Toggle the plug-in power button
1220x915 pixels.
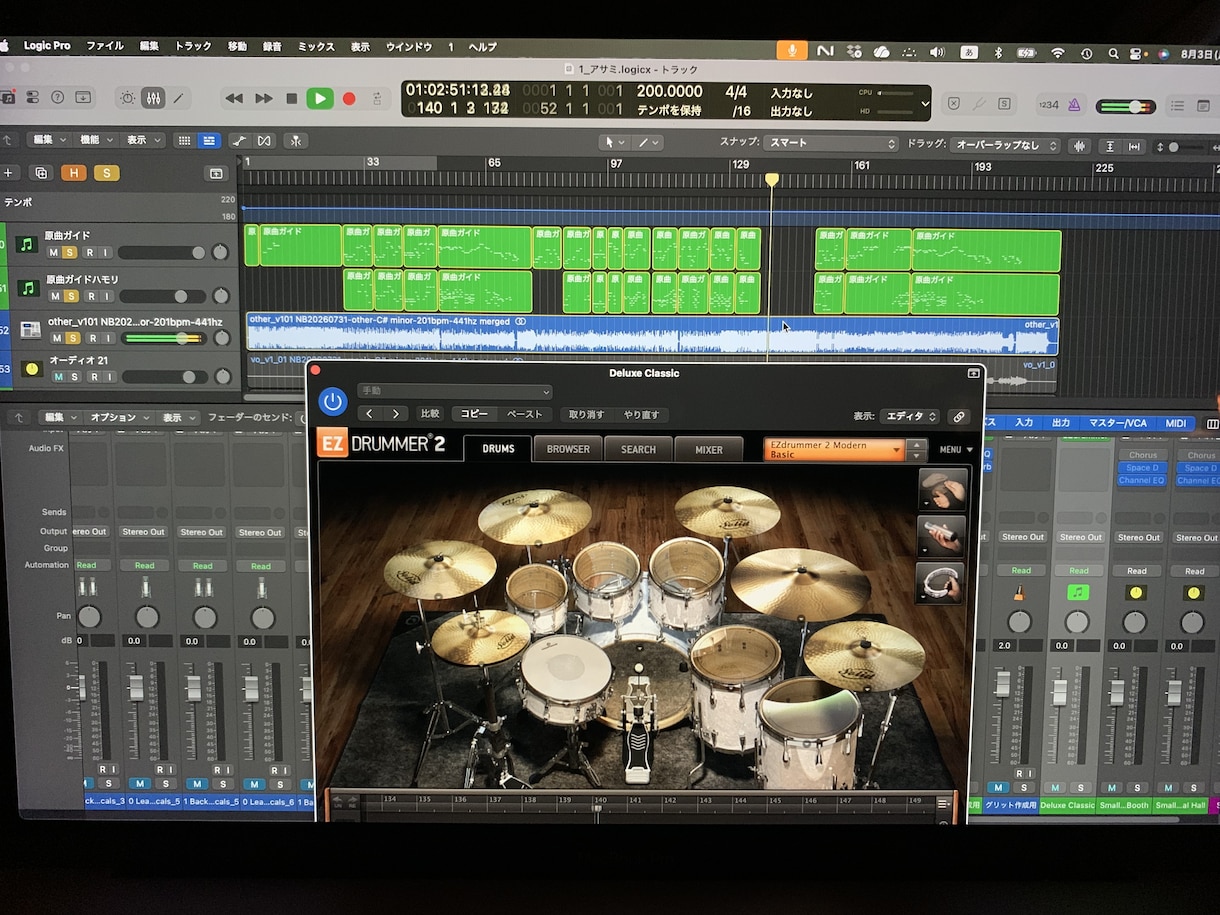click(x=333, y=402)
